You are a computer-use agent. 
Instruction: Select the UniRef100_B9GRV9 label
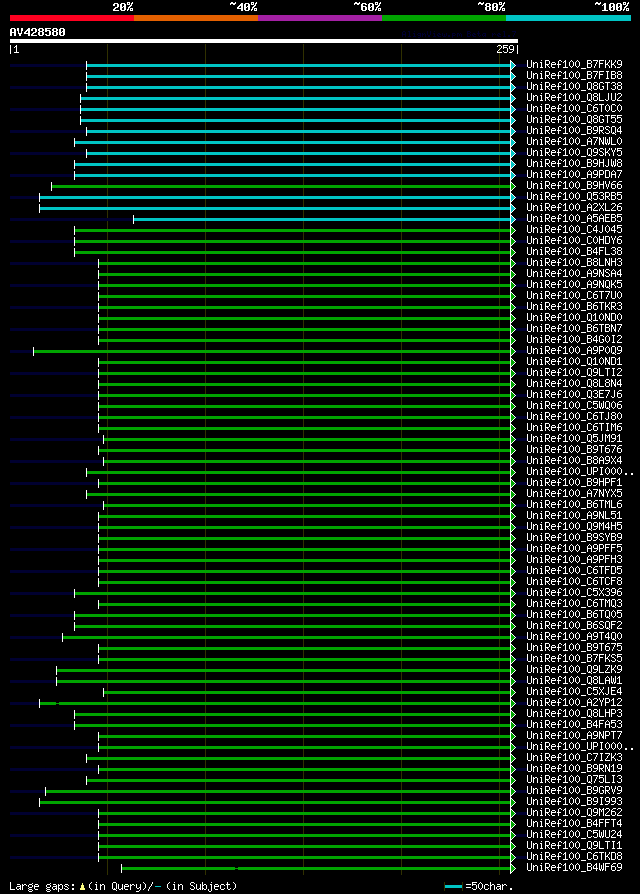(574, 791)
